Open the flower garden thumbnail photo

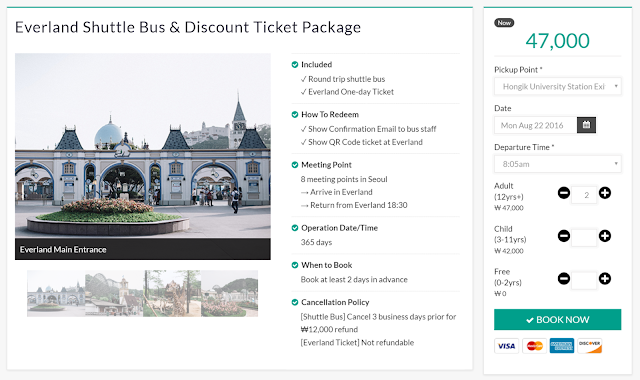tap(229, 293)
